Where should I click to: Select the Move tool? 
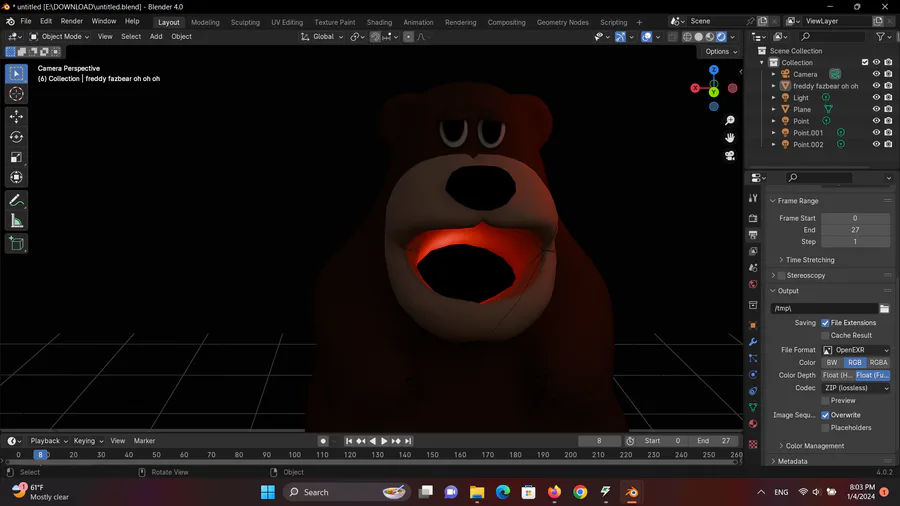pyautogui.click(x=16, y=116)
